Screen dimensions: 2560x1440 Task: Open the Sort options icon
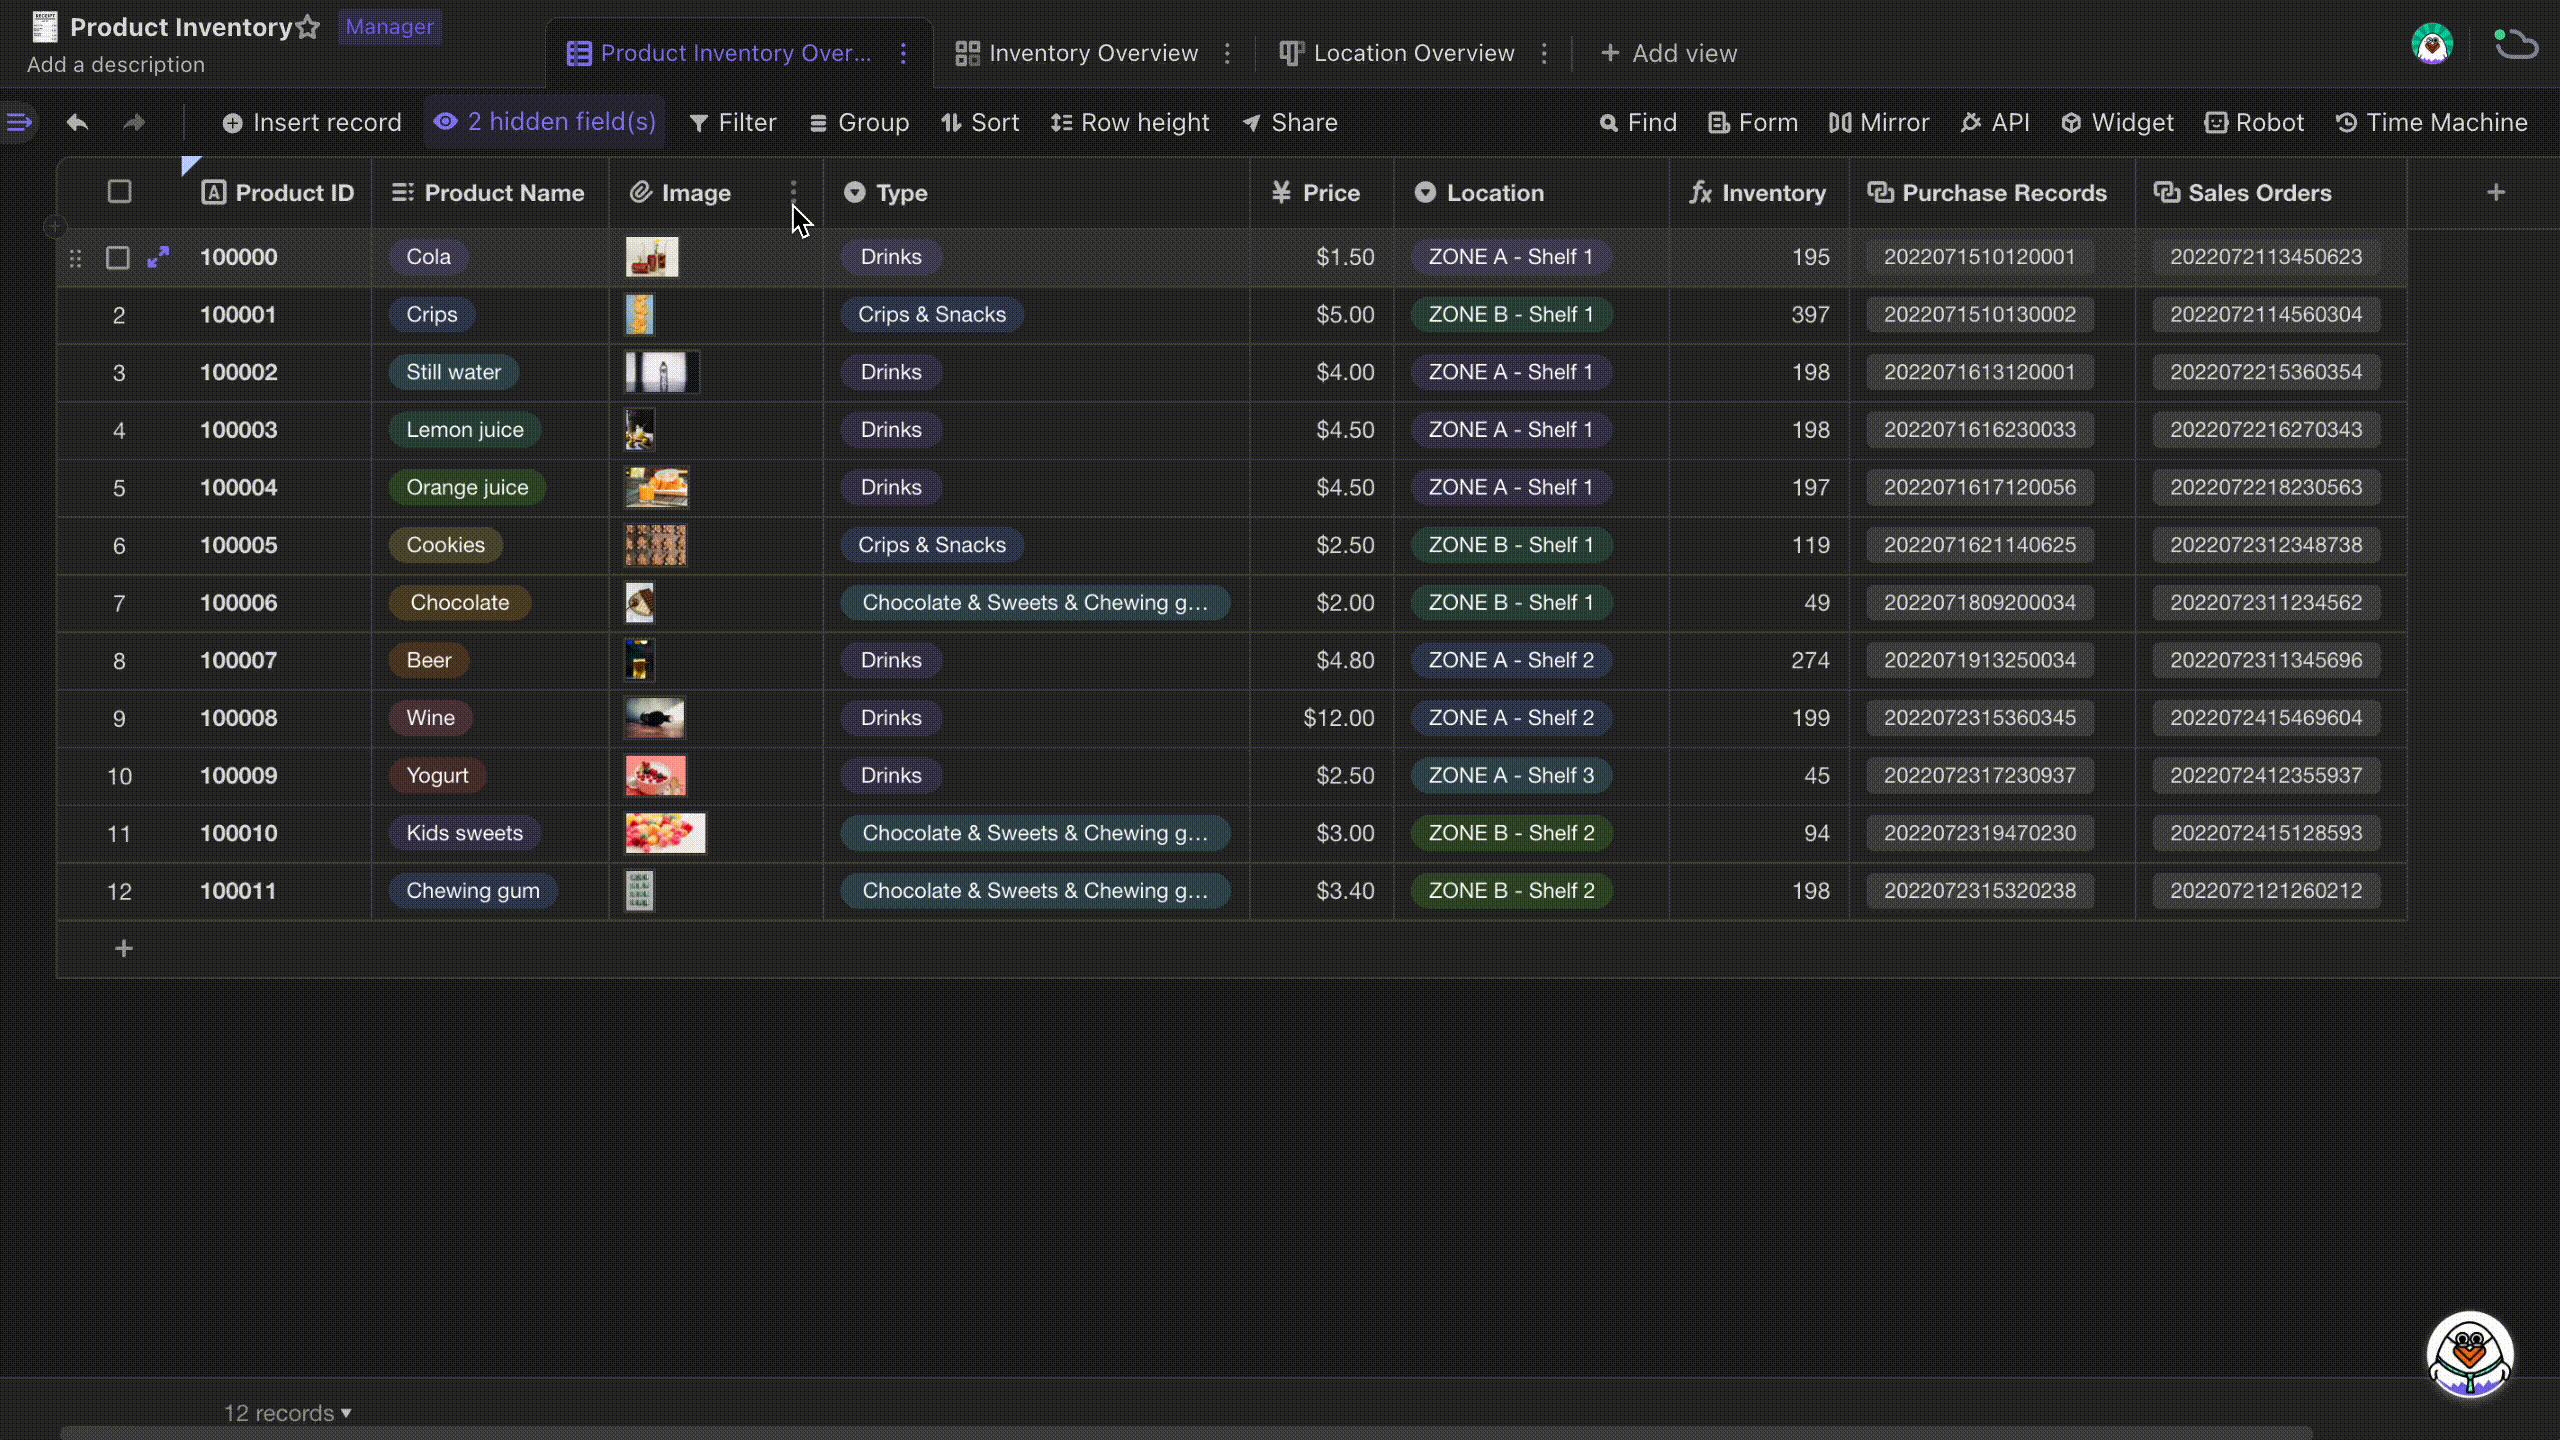point(978,121)
